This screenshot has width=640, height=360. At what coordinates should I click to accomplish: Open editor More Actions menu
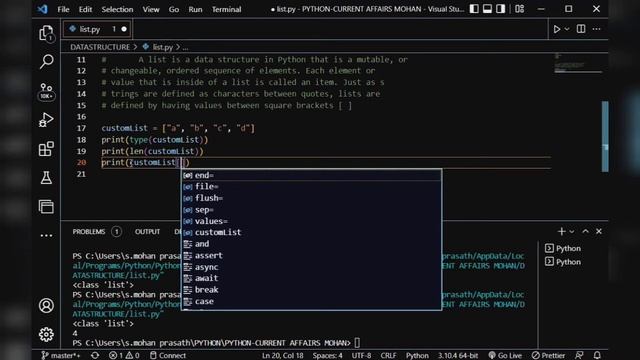596,29
